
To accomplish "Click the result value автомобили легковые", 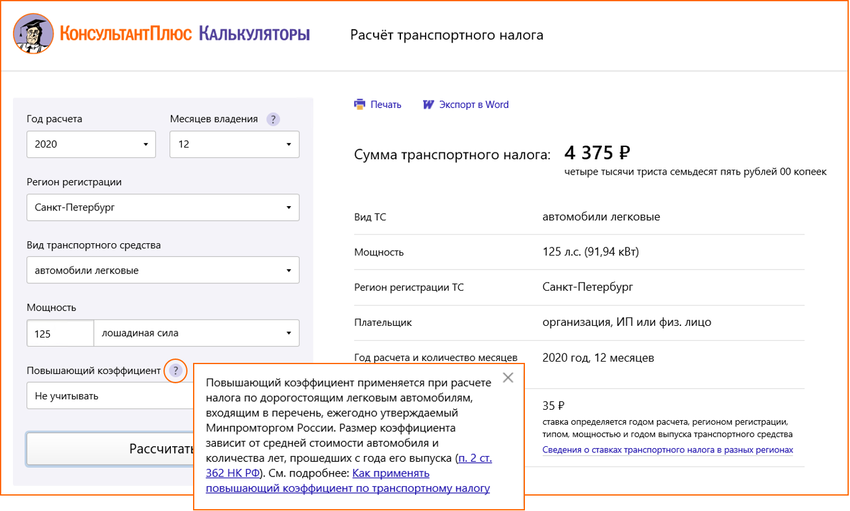I will click(601, 217).
